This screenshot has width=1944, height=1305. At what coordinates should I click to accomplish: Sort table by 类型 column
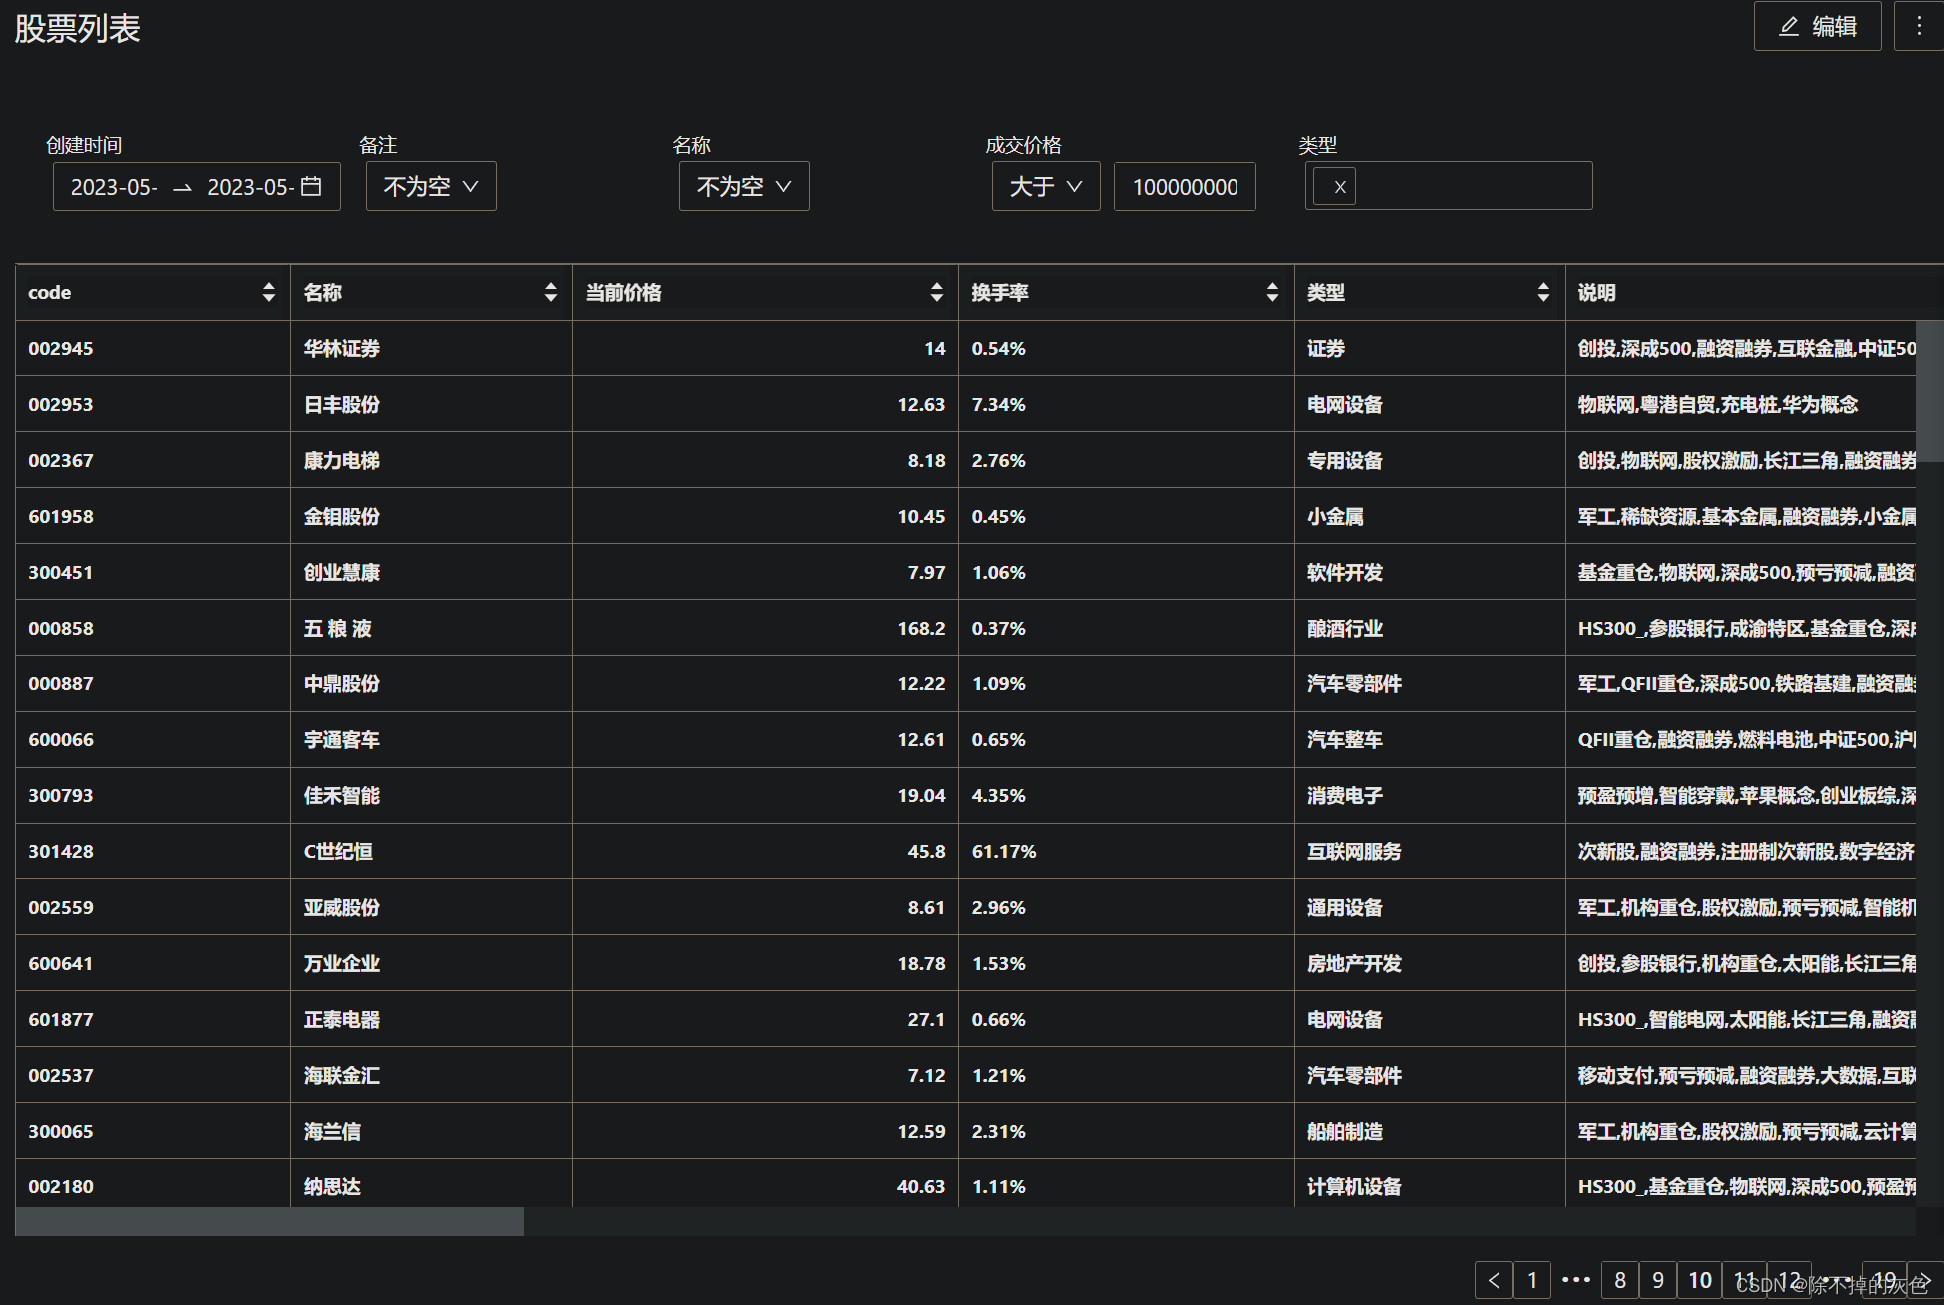pyautogui.click(x=1543, y=292)
